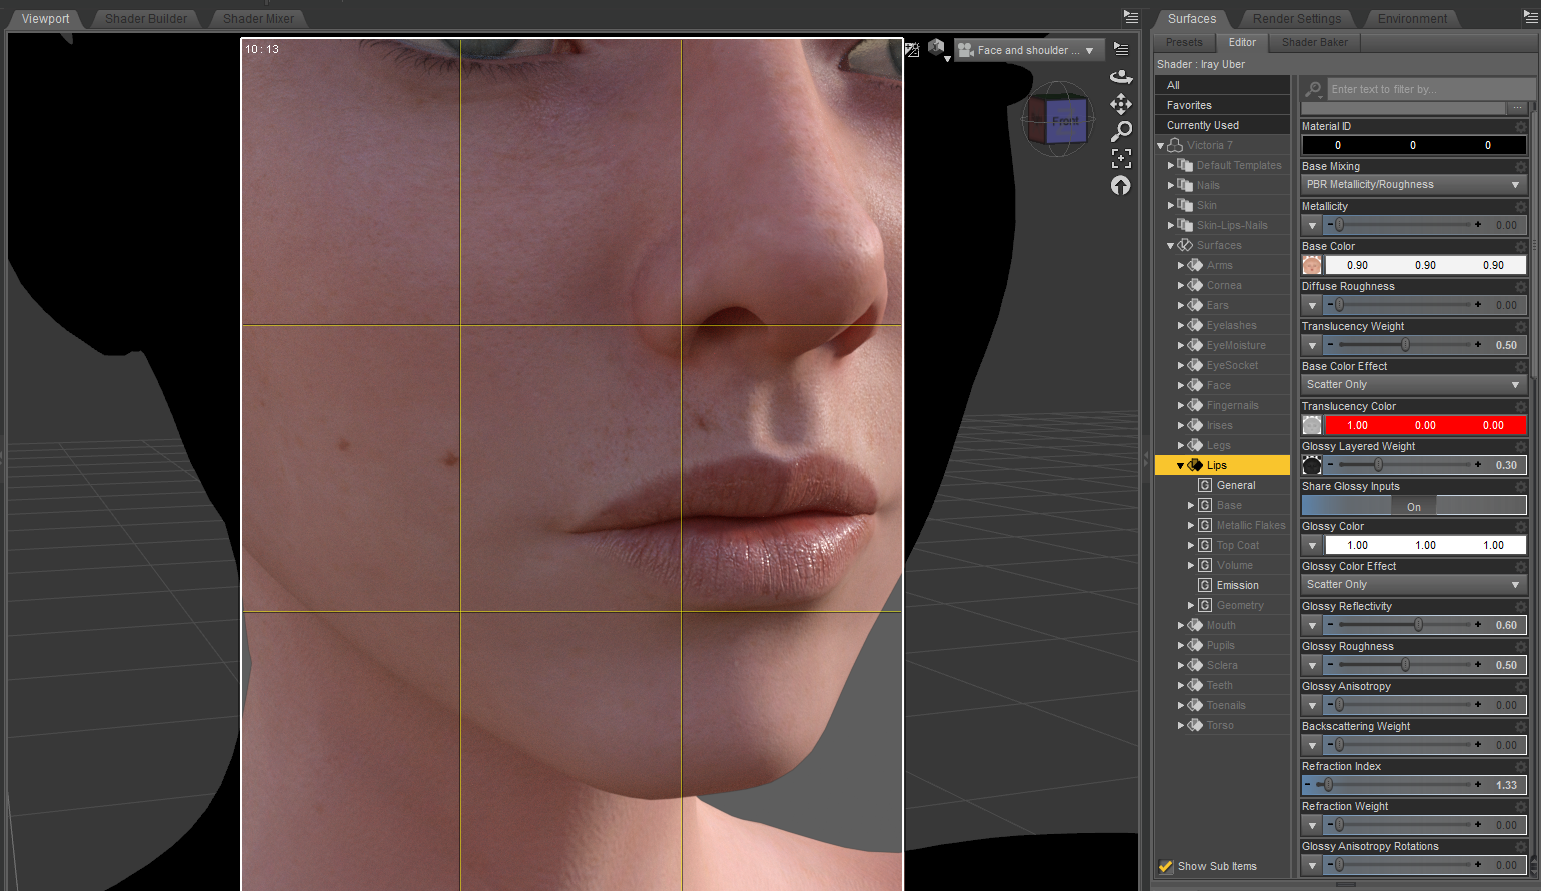Viewport: 1541px width, 891px height.
Task: Click the gear icon for Base Color
Action: click(1521, 247)
